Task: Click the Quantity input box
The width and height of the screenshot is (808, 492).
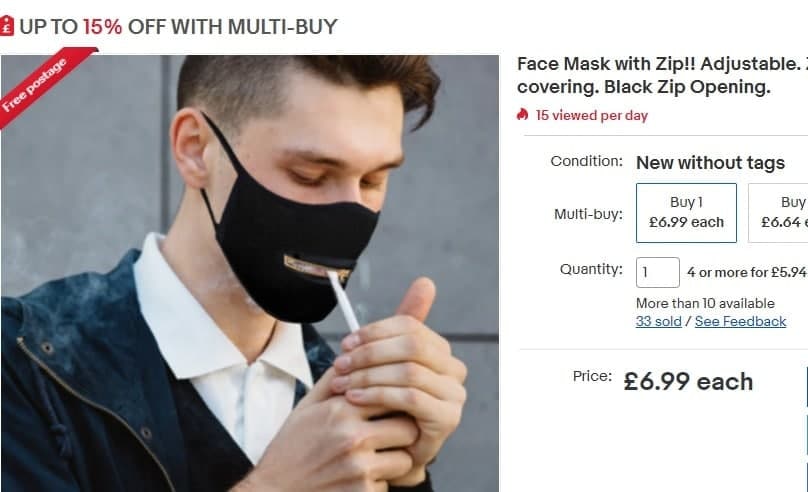Action: pyautogui.click(x=658, y=271)
